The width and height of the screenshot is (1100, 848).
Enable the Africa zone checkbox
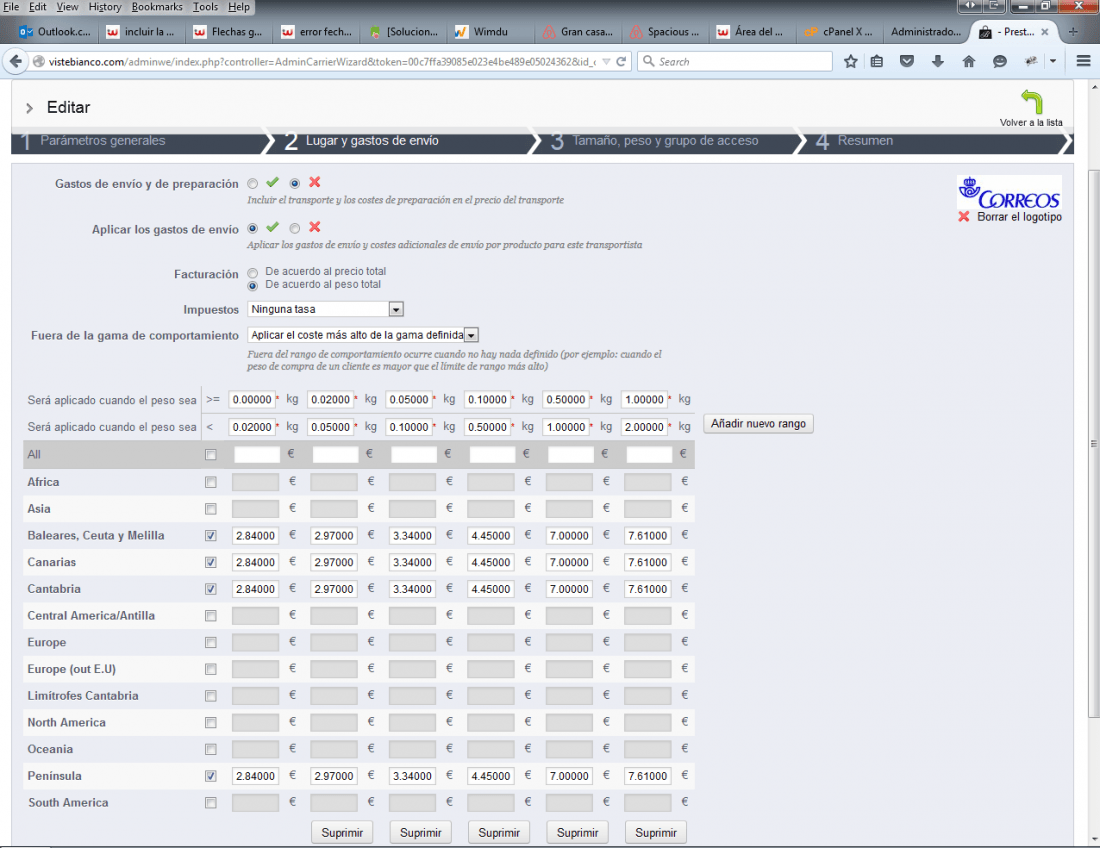pos(210,483)
